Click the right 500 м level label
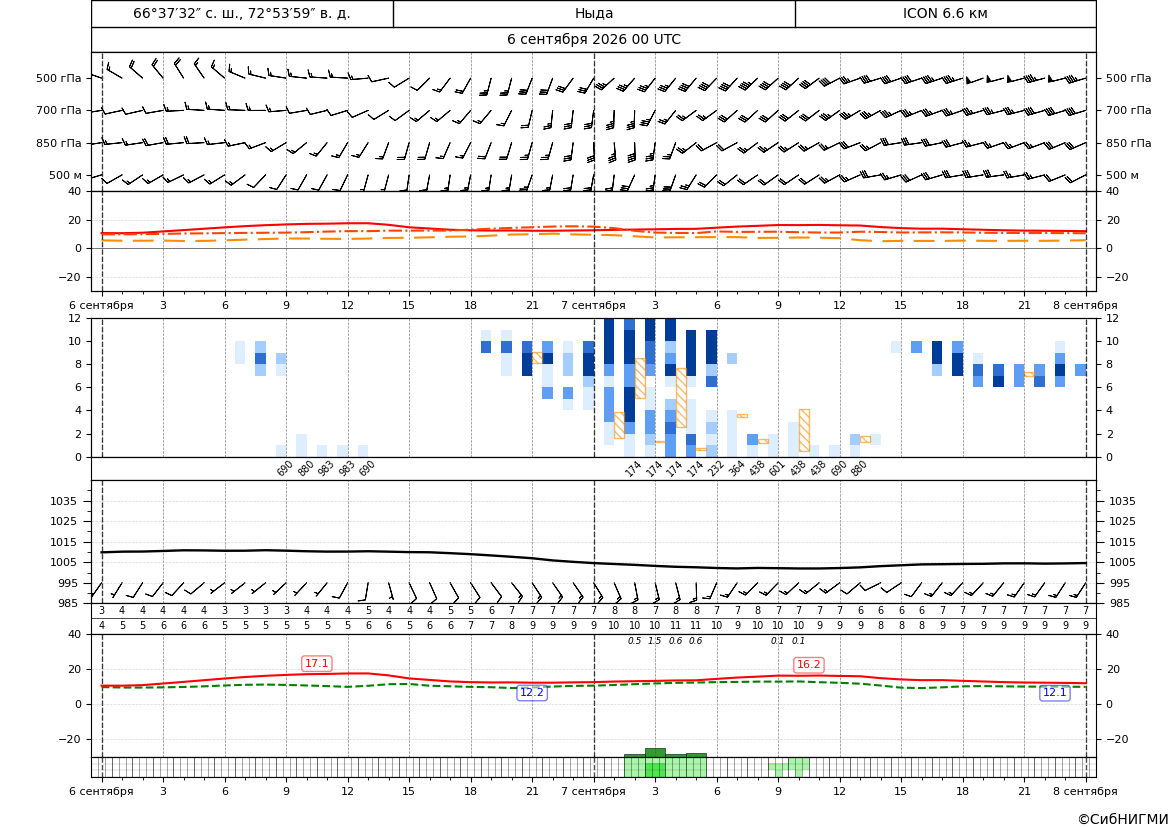The height and width of the screenshot is (827, 1169). click(1122, 175)
